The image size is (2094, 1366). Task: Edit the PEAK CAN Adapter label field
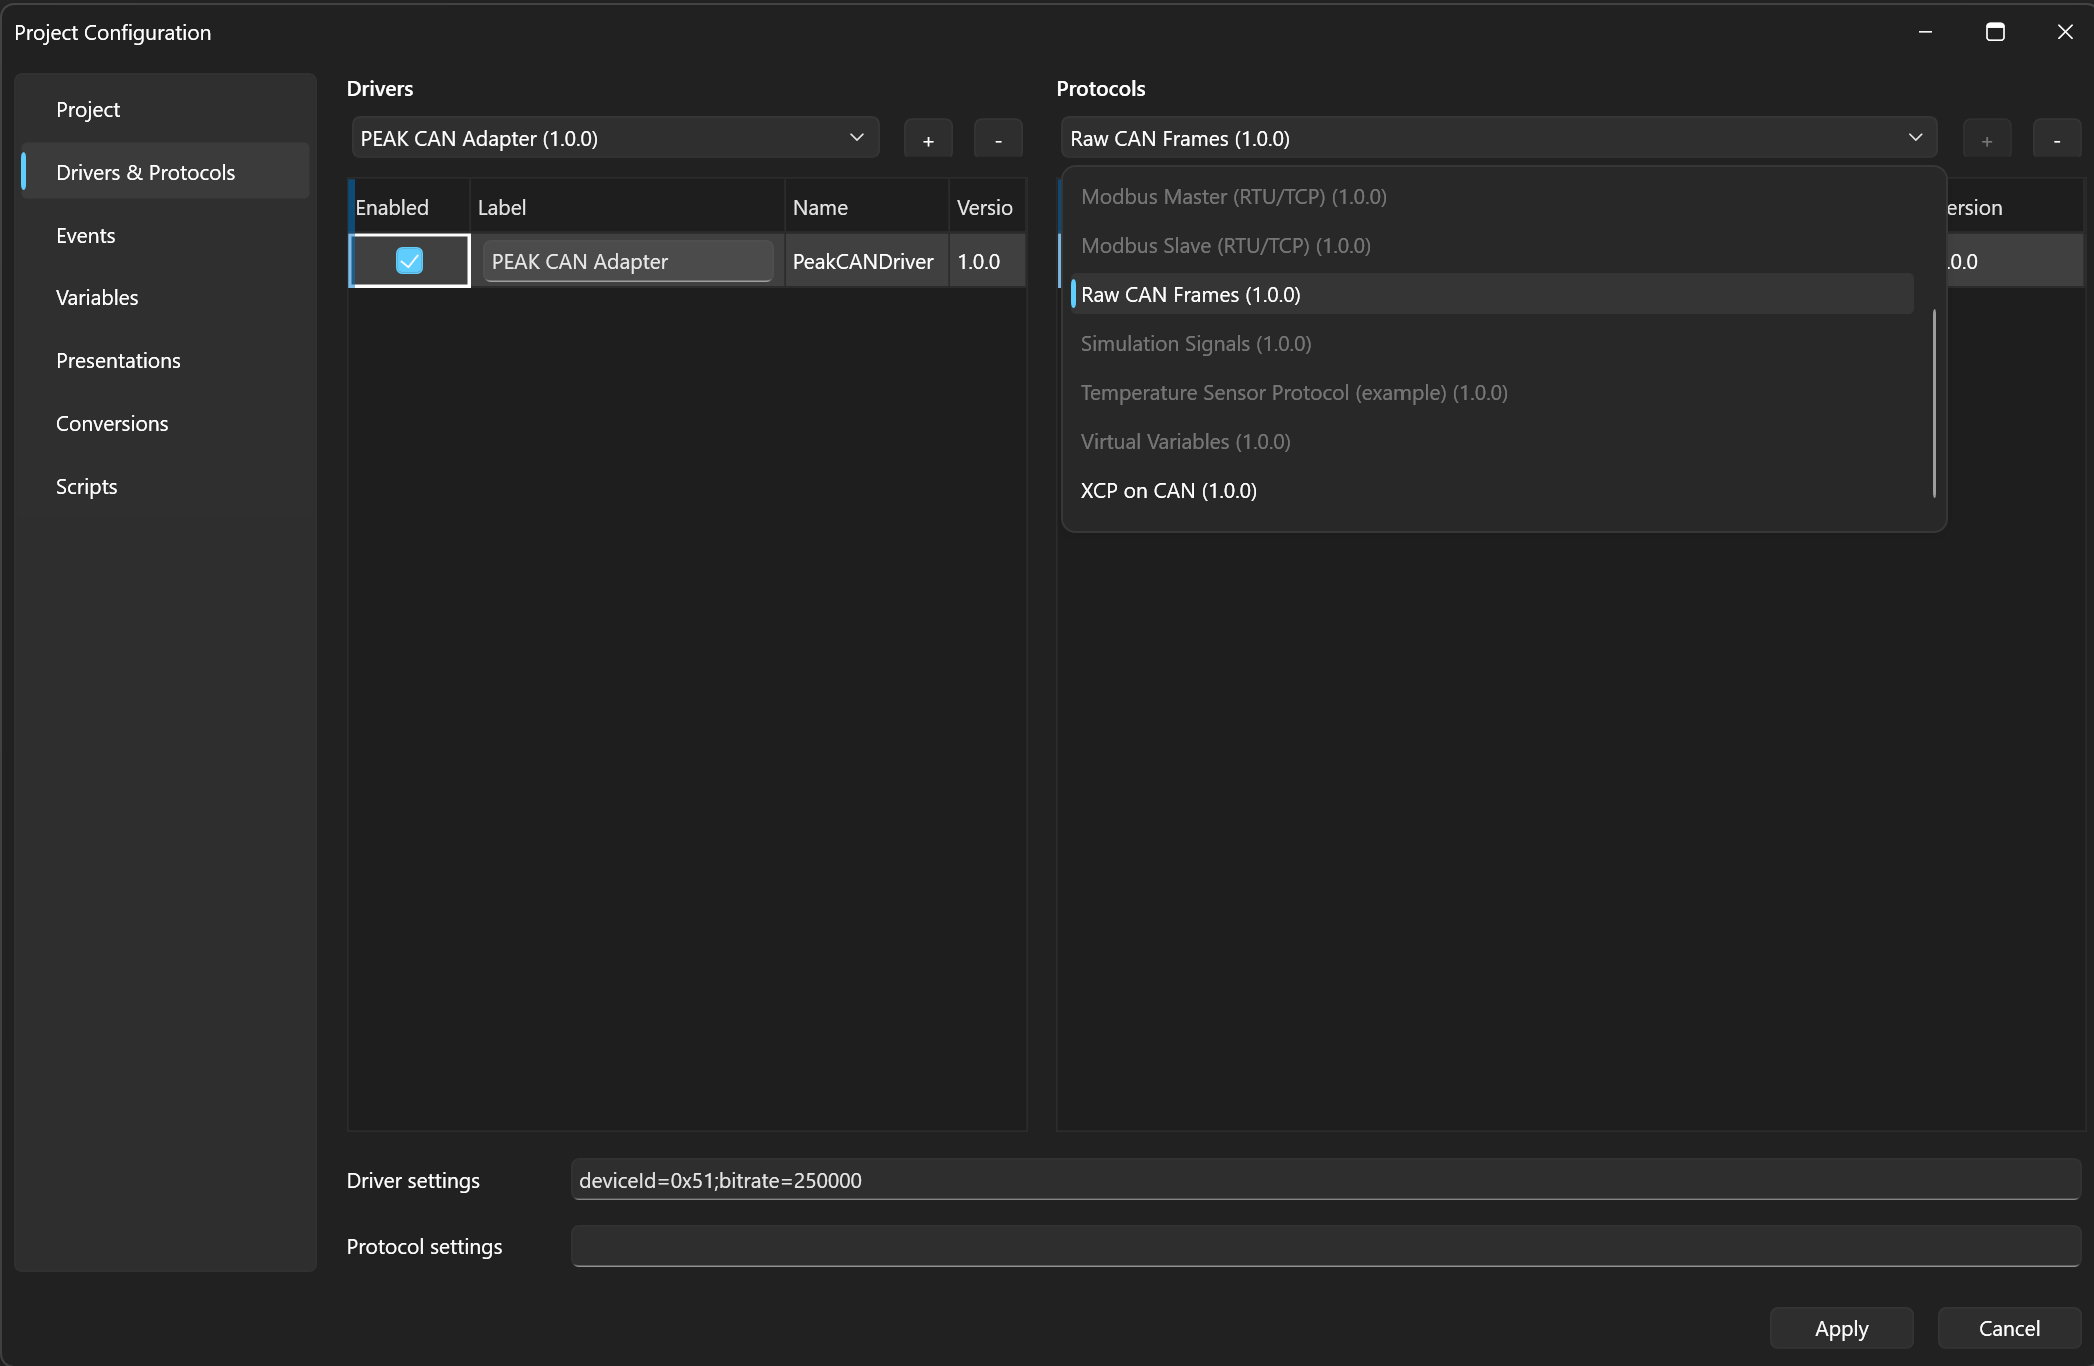tap(628, 262)
